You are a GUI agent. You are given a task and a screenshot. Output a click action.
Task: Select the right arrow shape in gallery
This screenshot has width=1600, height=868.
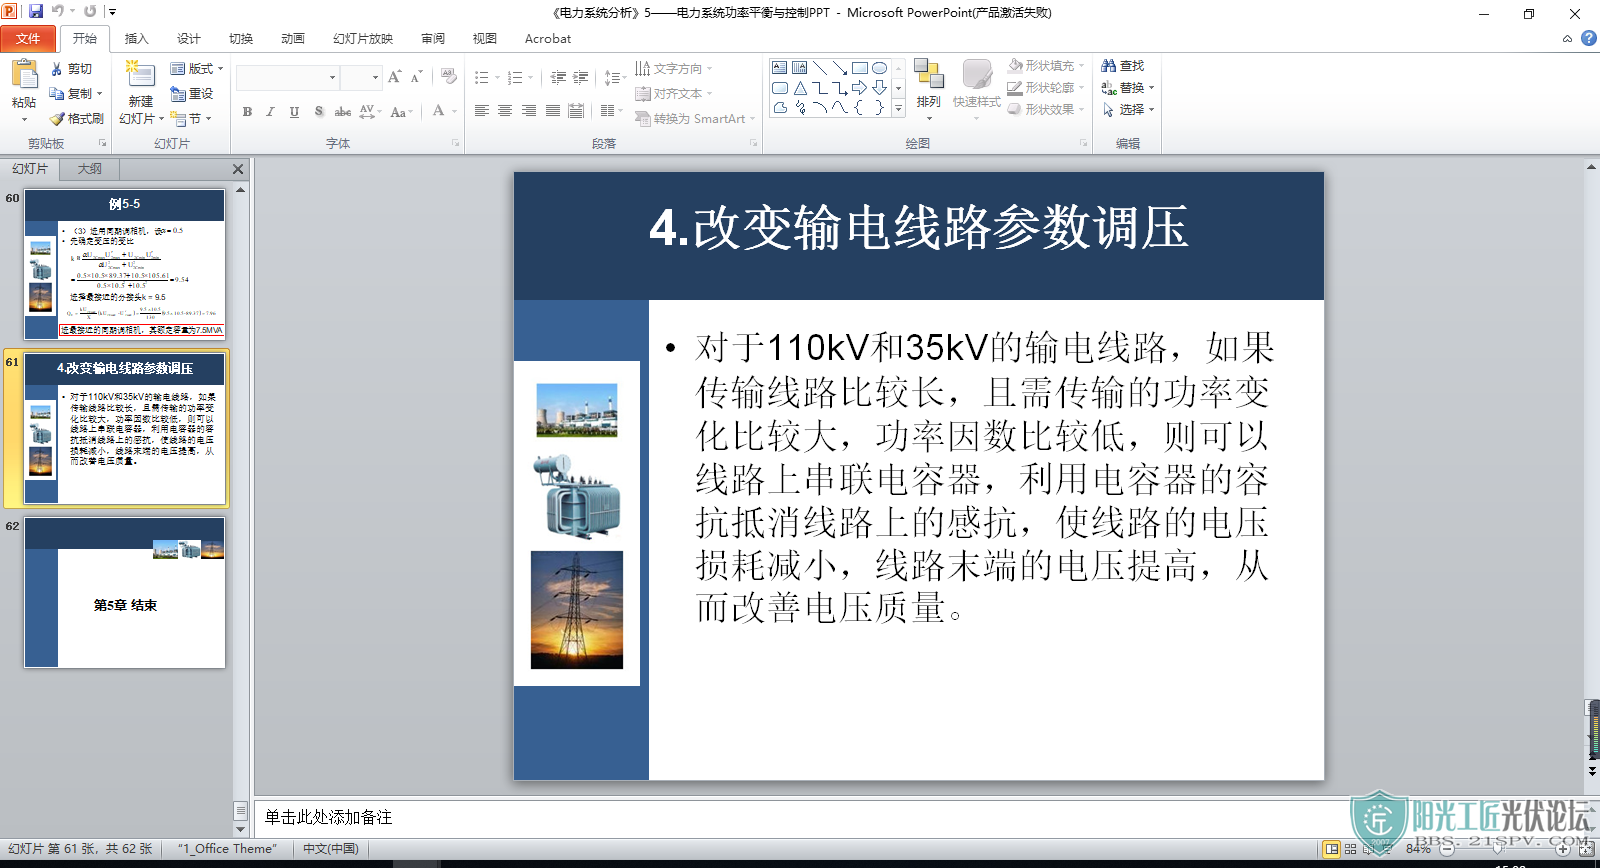click(859, 88)
